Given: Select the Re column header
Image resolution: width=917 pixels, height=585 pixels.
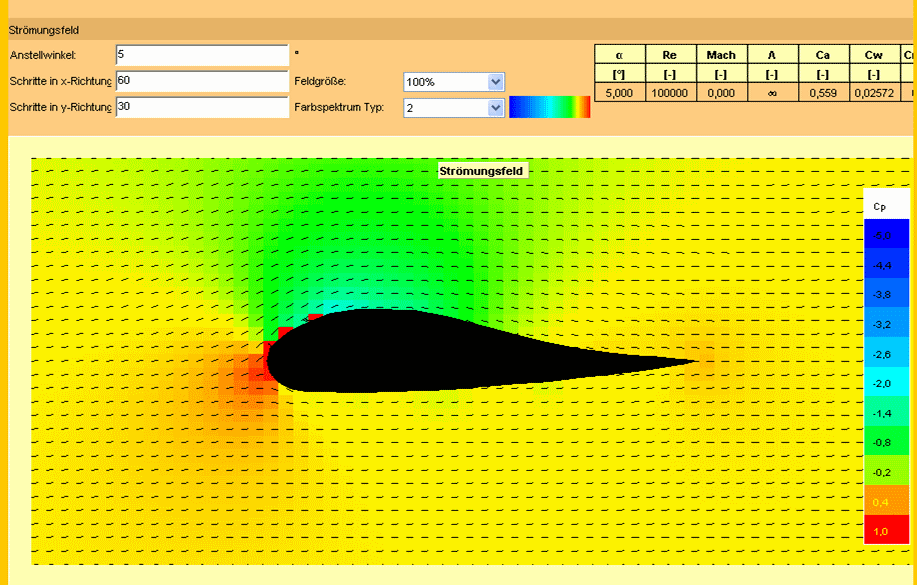Looking at the screenshot, I should click(670, 55).
